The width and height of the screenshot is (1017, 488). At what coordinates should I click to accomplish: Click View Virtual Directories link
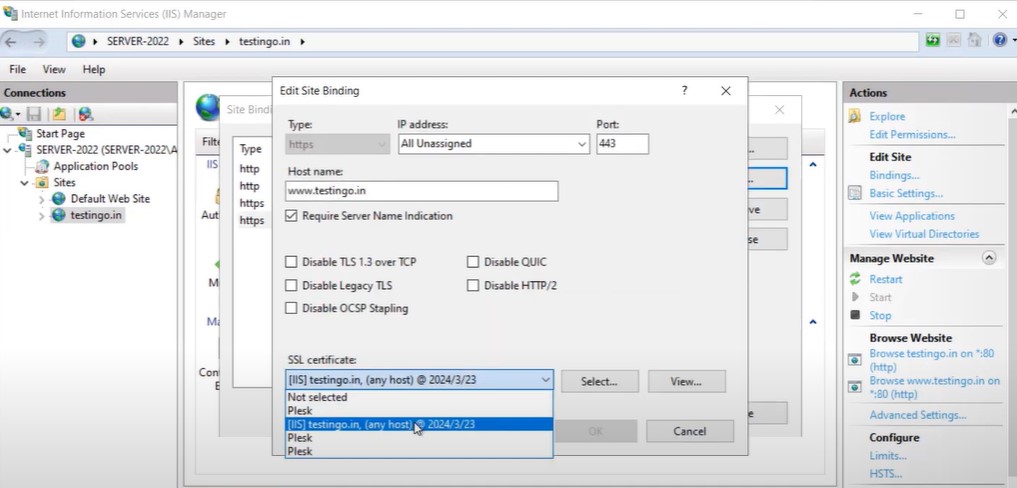pyautogui.click(x=924, y=234)
